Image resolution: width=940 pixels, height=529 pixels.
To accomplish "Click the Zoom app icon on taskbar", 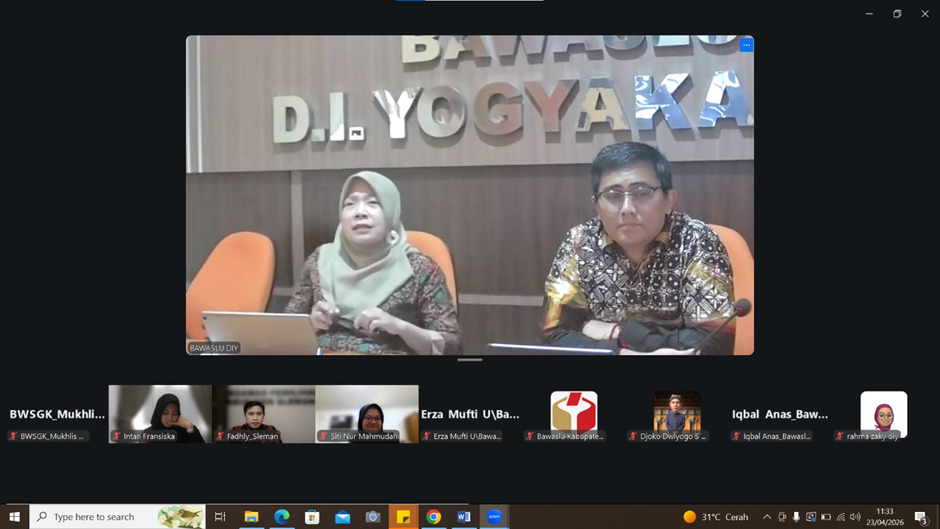I will 495,516.
